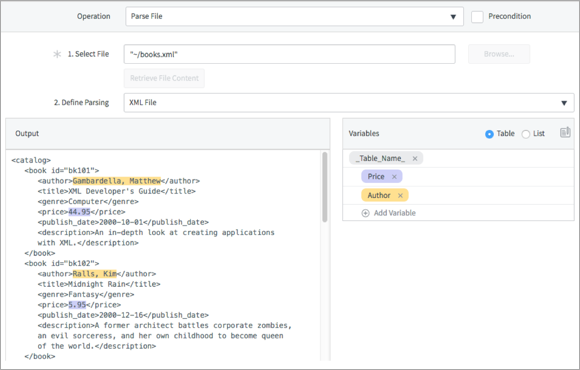Remove the Author variable via its X
The width and height of the screenshot is (580, 370).
[400, 196]
